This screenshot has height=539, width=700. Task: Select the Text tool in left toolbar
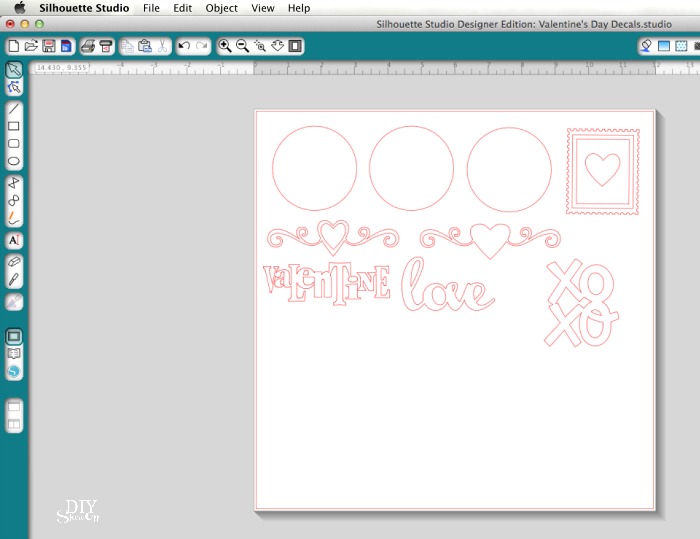point(14,241)
